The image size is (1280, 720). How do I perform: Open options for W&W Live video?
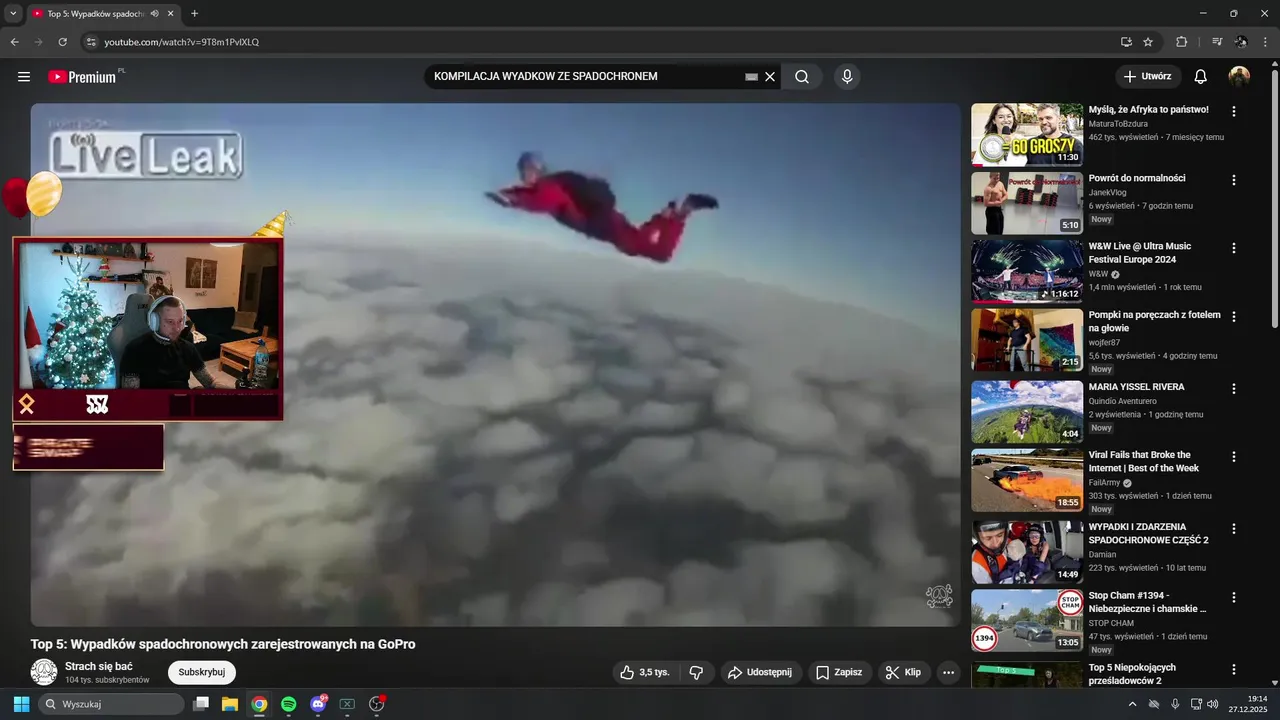[x=1234, y=248]
